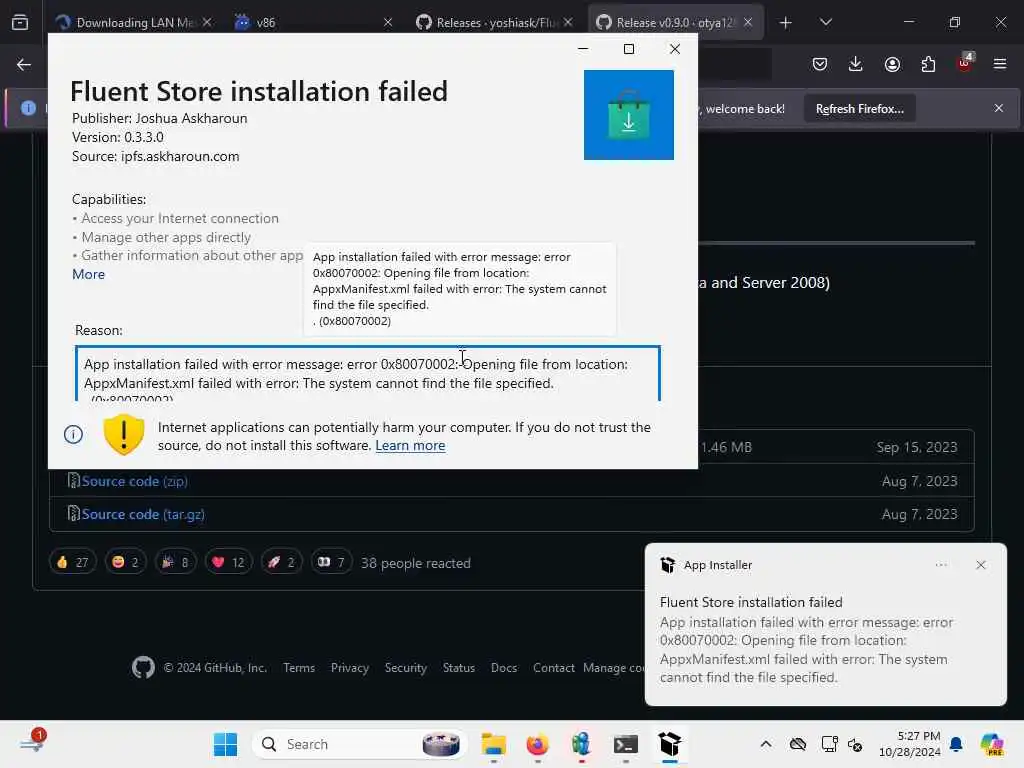Open the Learn more link
The height and width of the screenshot is (768, 1024).
410,445
